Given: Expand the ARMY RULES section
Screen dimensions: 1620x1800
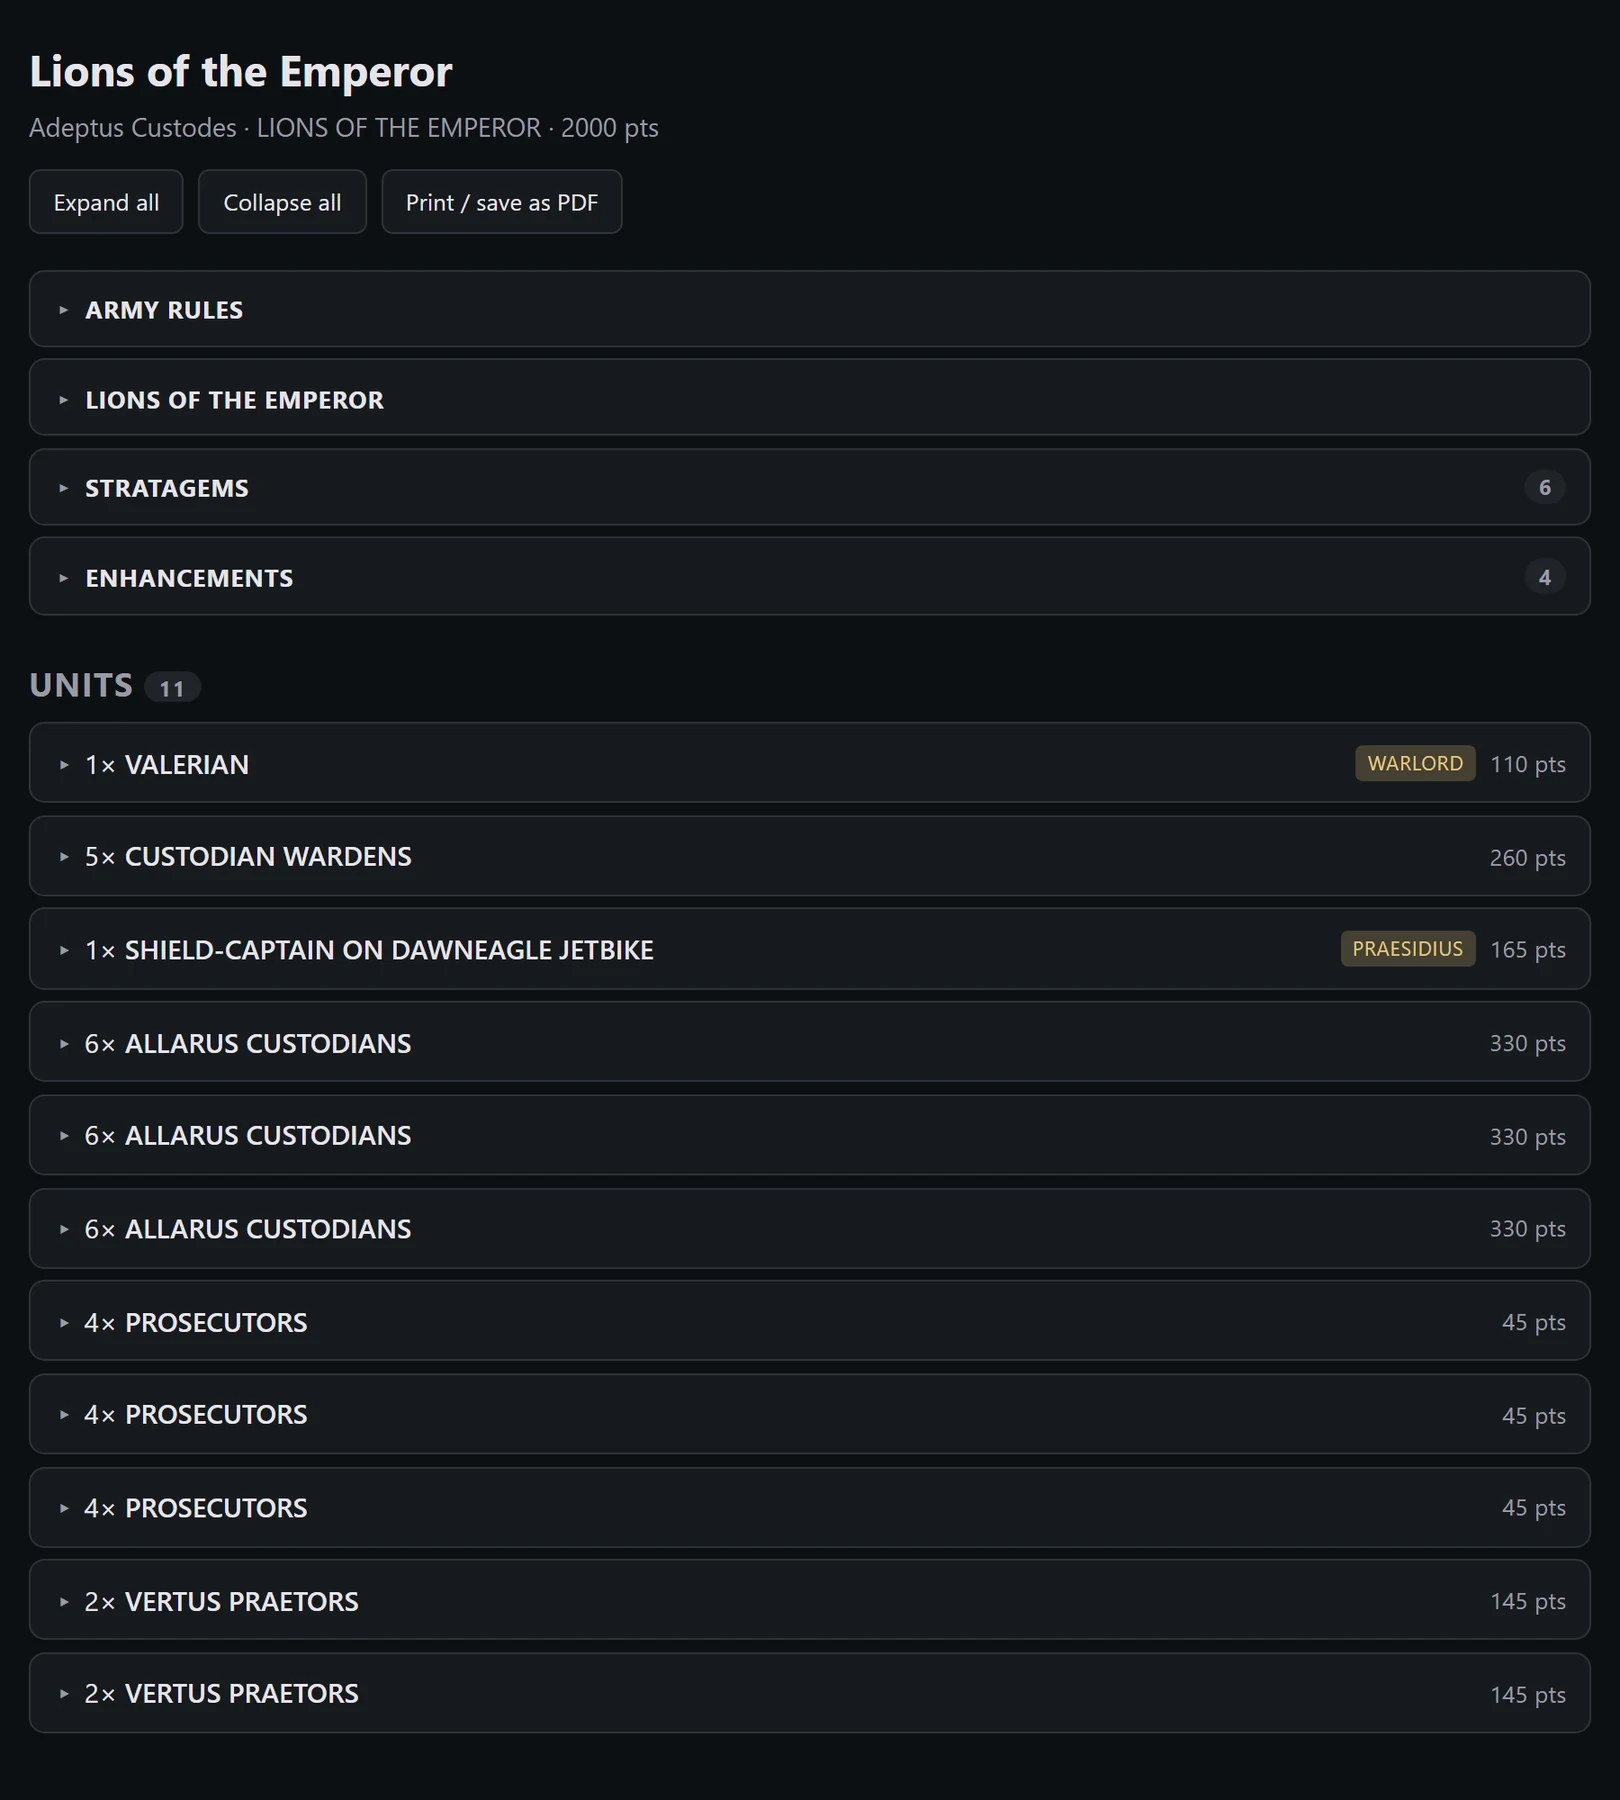Looking at the screenshot, I should click(x=810, y=309).
